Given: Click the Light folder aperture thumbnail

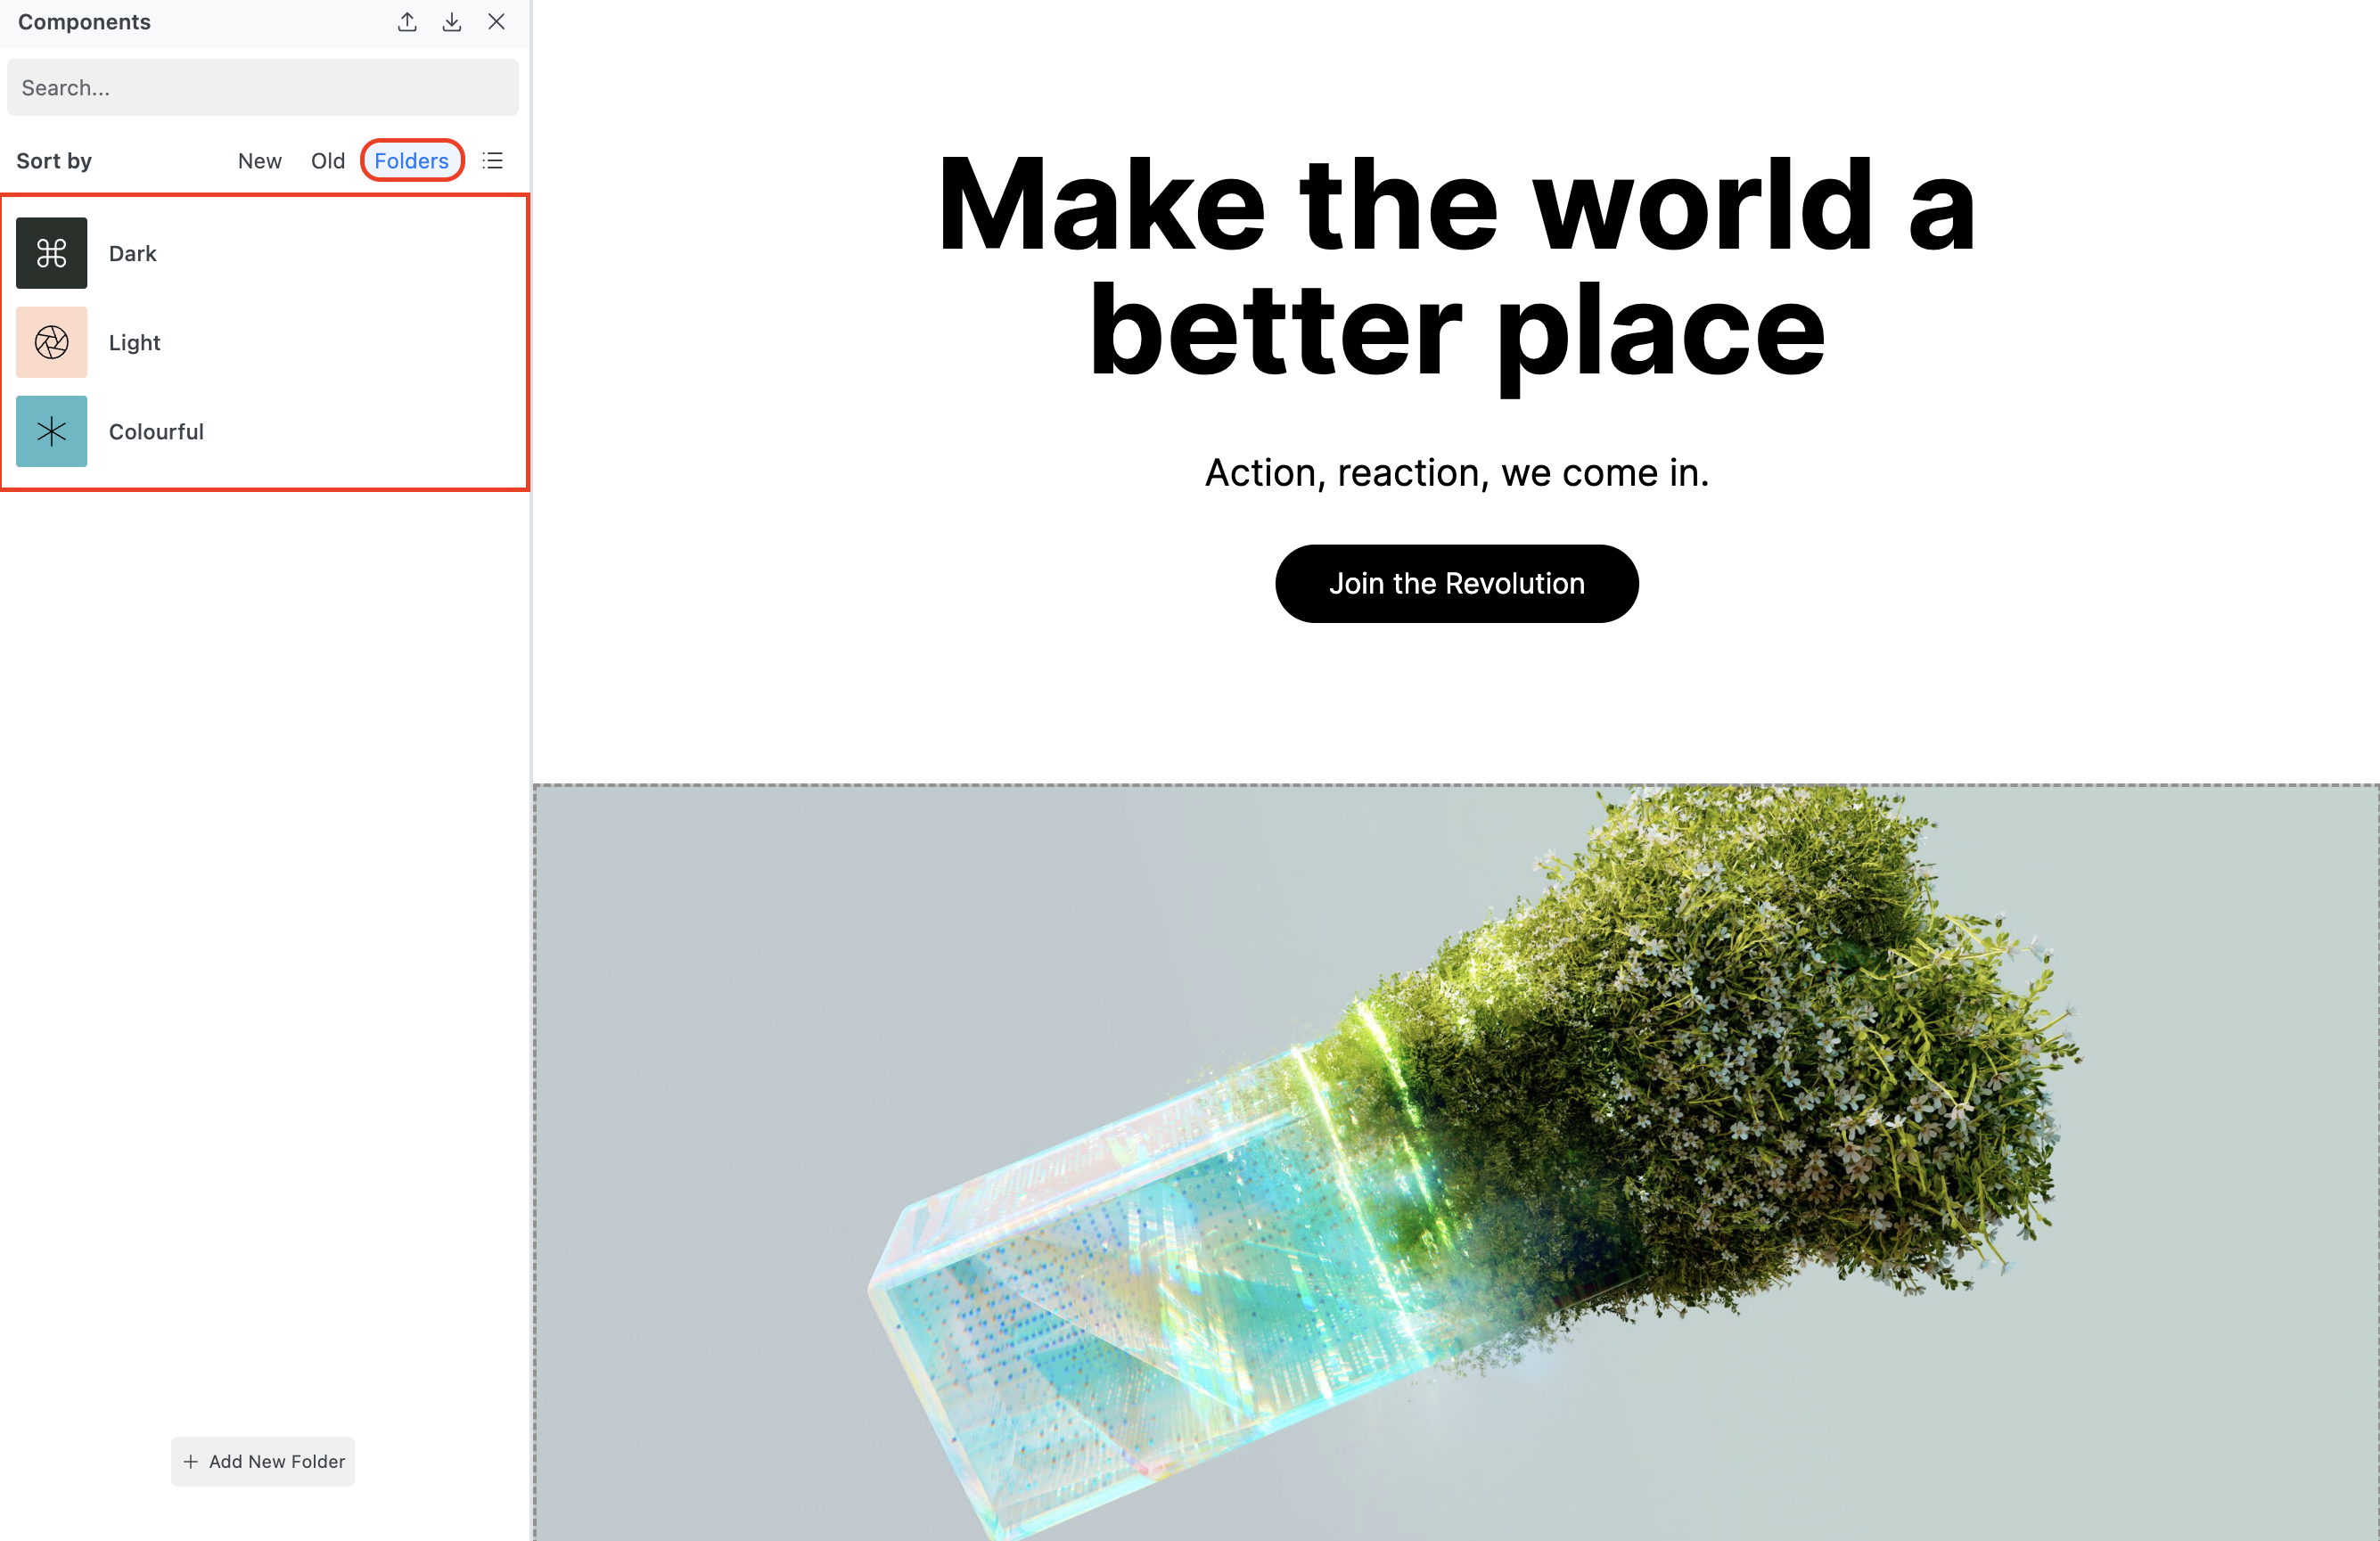Looking at the screenshot, I should [x=52, y=343].
